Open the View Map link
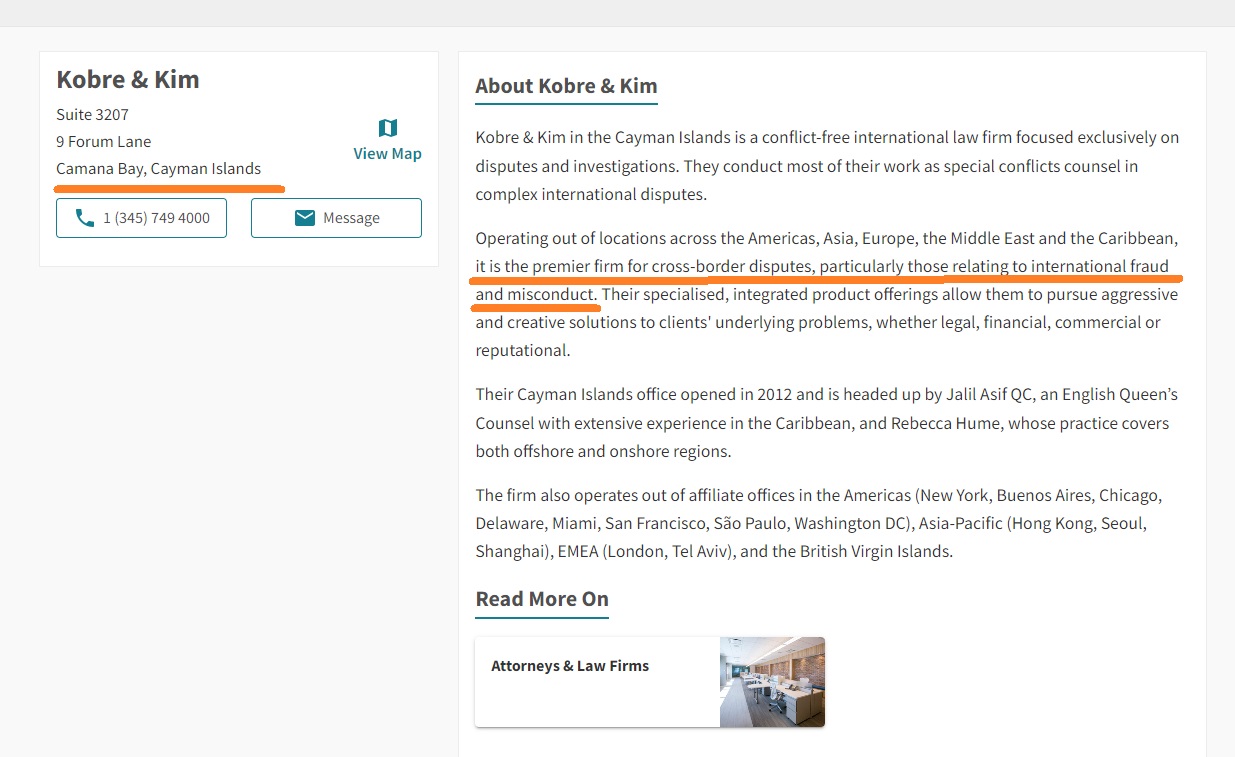This screenshot has height=757, width=1235. [x=387, y=154]
